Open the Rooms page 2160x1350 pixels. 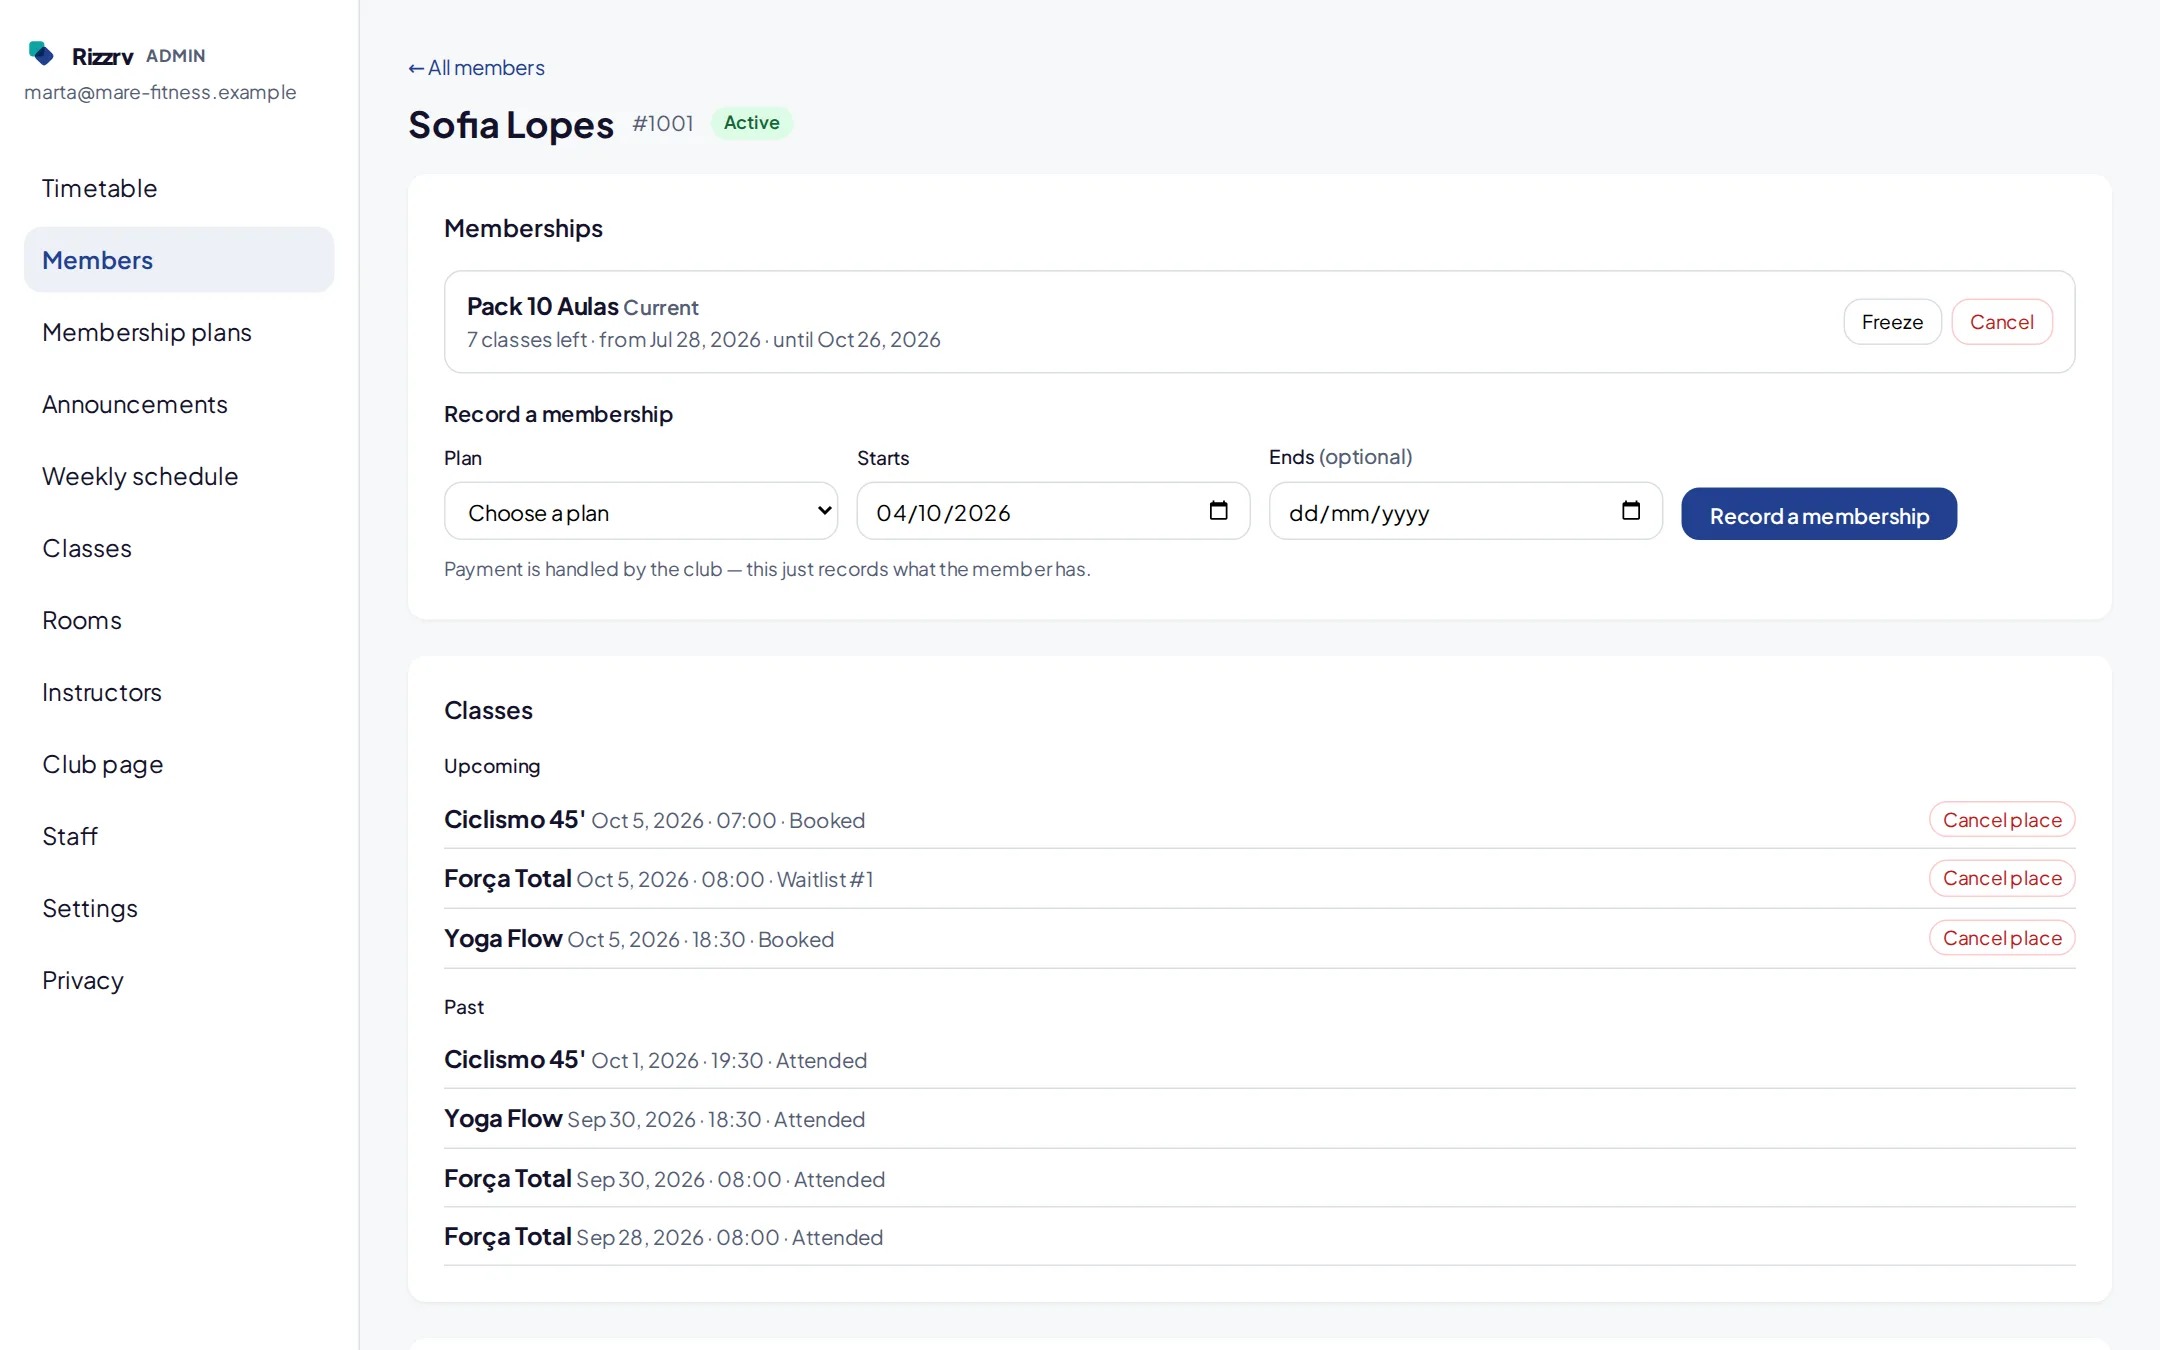pos(179,620)
